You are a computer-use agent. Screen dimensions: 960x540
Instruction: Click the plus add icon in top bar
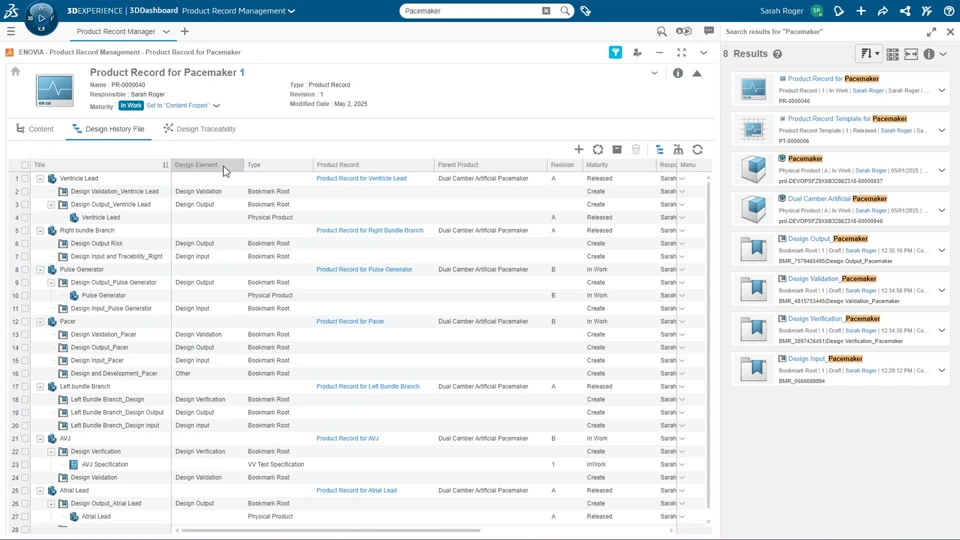point(861,10)
